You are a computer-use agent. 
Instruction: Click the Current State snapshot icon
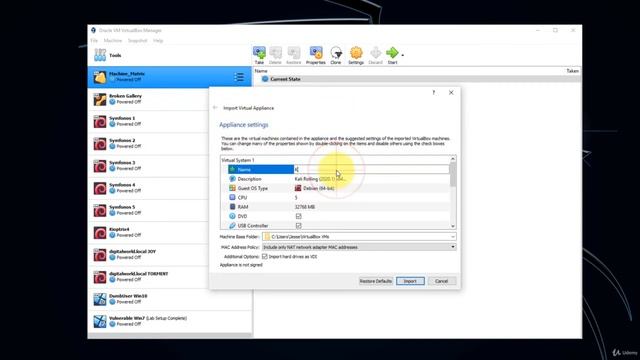pos(265,79)
